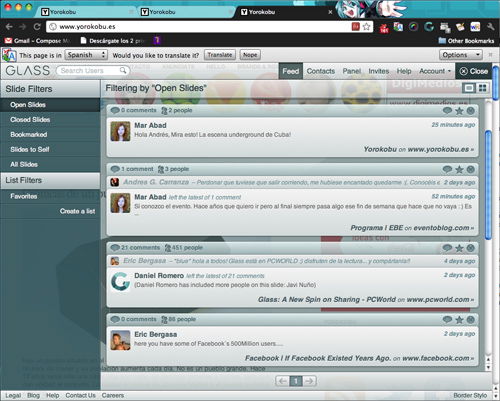Bookmark Mar Abad's Yorokobu slide with star
The image size is (500, 401).
click(x=459, y=111)
